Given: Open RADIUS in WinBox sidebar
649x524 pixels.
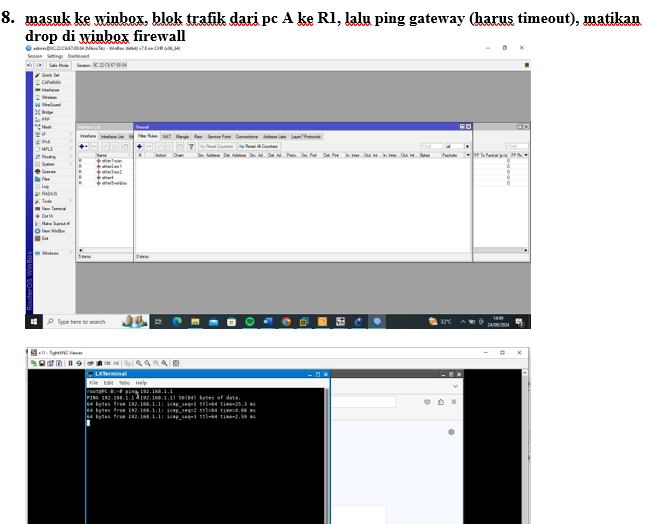Looking at the screenshot, I should (x=46, y=194).
